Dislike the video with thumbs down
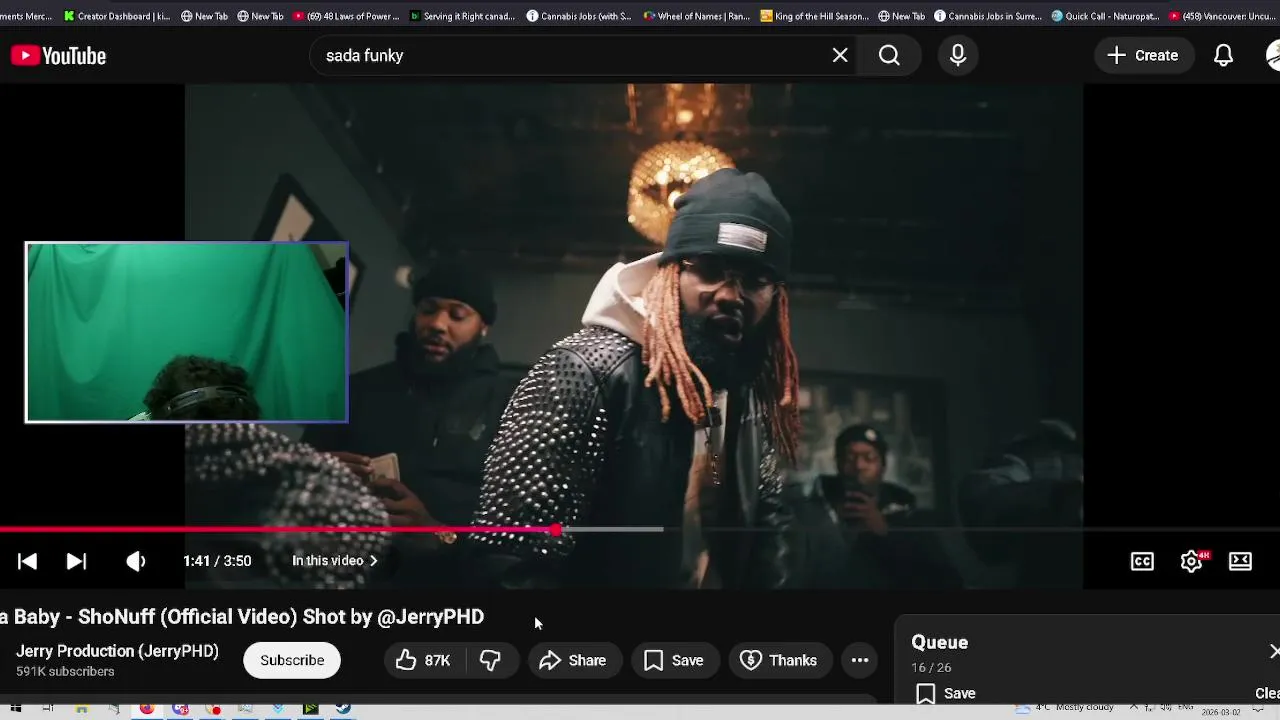This screenshot has height=720, width=1280. (x=490, y=660)
